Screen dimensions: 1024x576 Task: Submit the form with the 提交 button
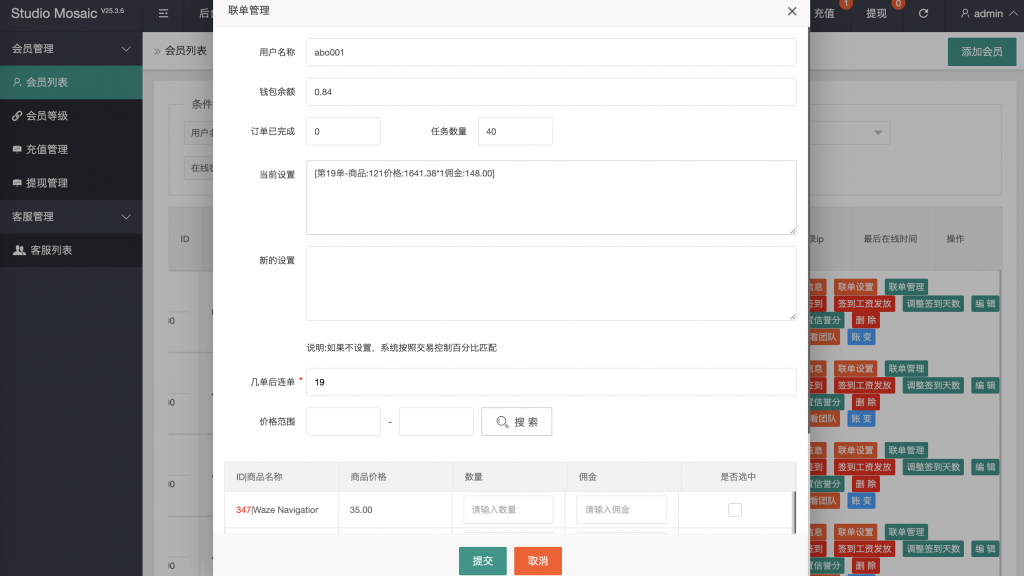point(482,561)
